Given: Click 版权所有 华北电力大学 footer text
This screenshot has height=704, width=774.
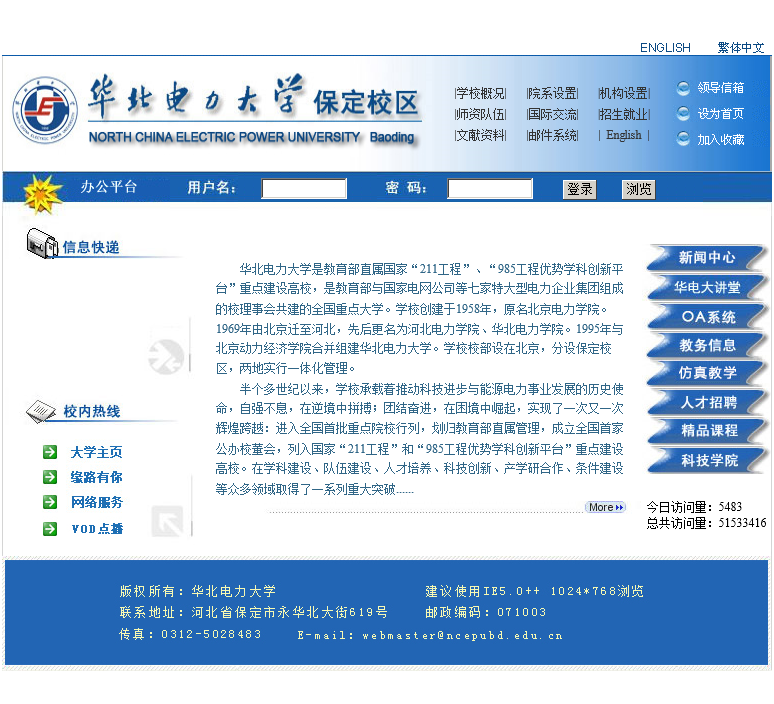Looking at the screenshot, I should pos(198,591).
